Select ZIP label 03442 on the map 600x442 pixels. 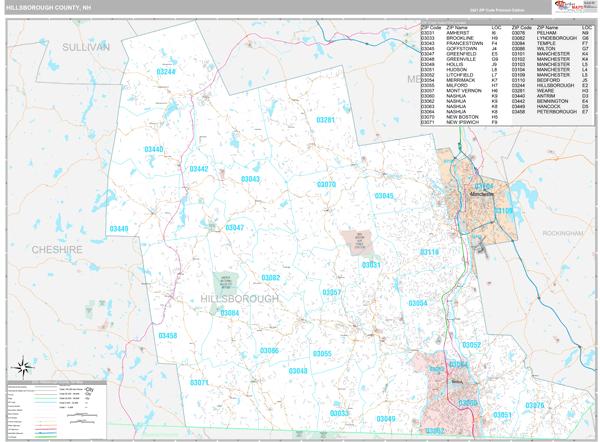(199, 169)
